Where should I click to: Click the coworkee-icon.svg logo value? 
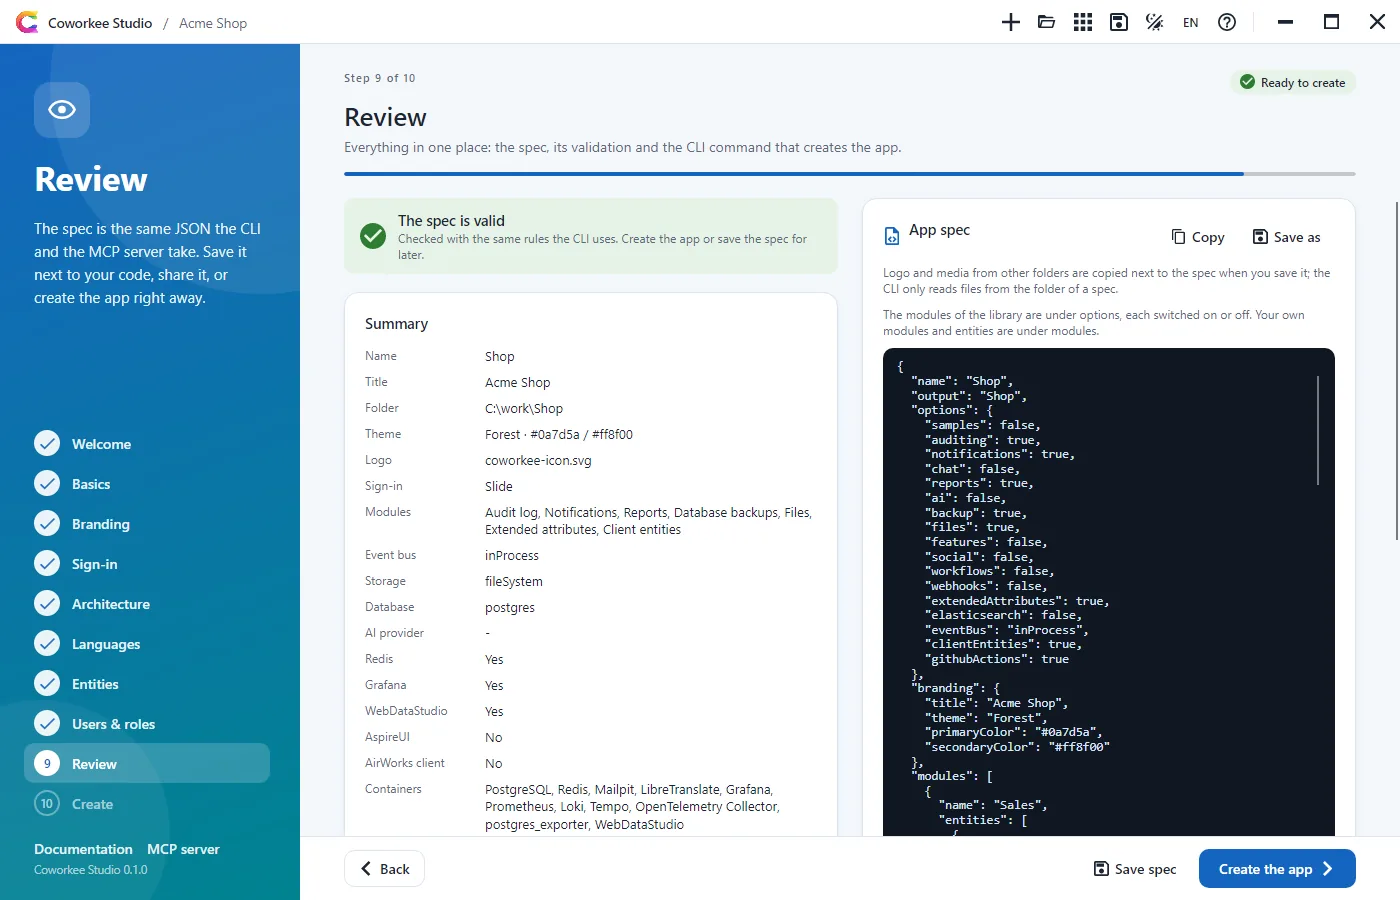coord(538,460)
